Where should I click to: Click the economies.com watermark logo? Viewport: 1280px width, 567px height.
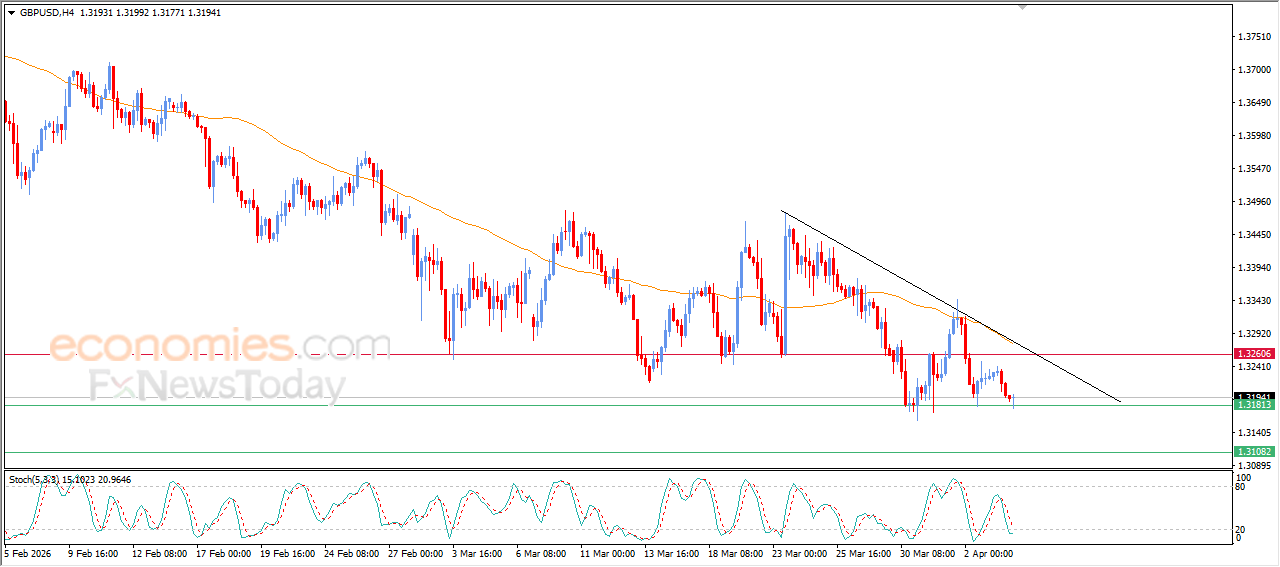point(220,346)
